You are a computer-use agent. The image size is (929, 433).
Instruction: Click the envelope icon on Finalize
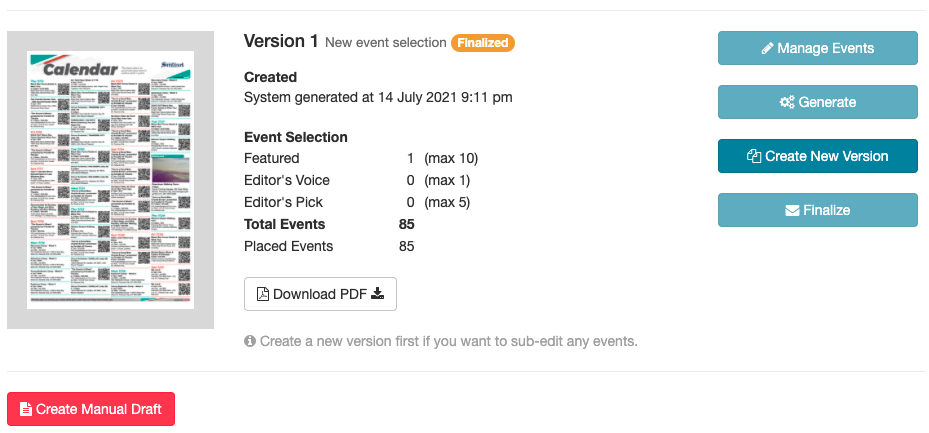(x=792, y=210)
